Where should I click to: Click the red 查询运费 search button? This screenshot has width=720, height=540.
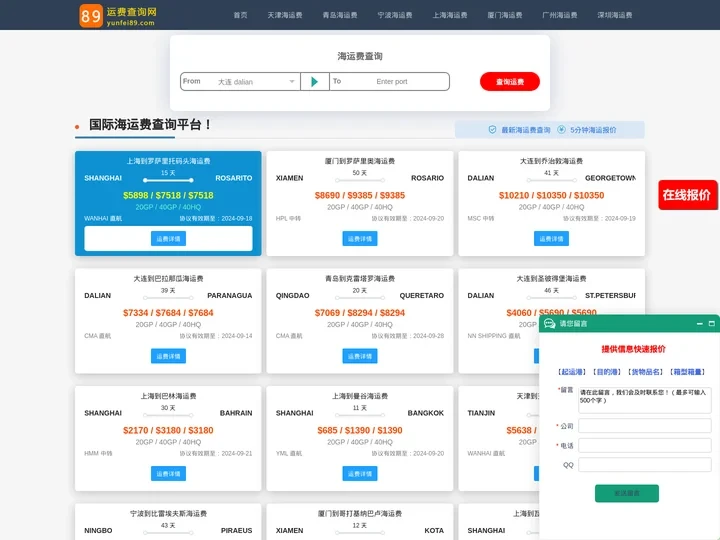[x=510, y=82]
